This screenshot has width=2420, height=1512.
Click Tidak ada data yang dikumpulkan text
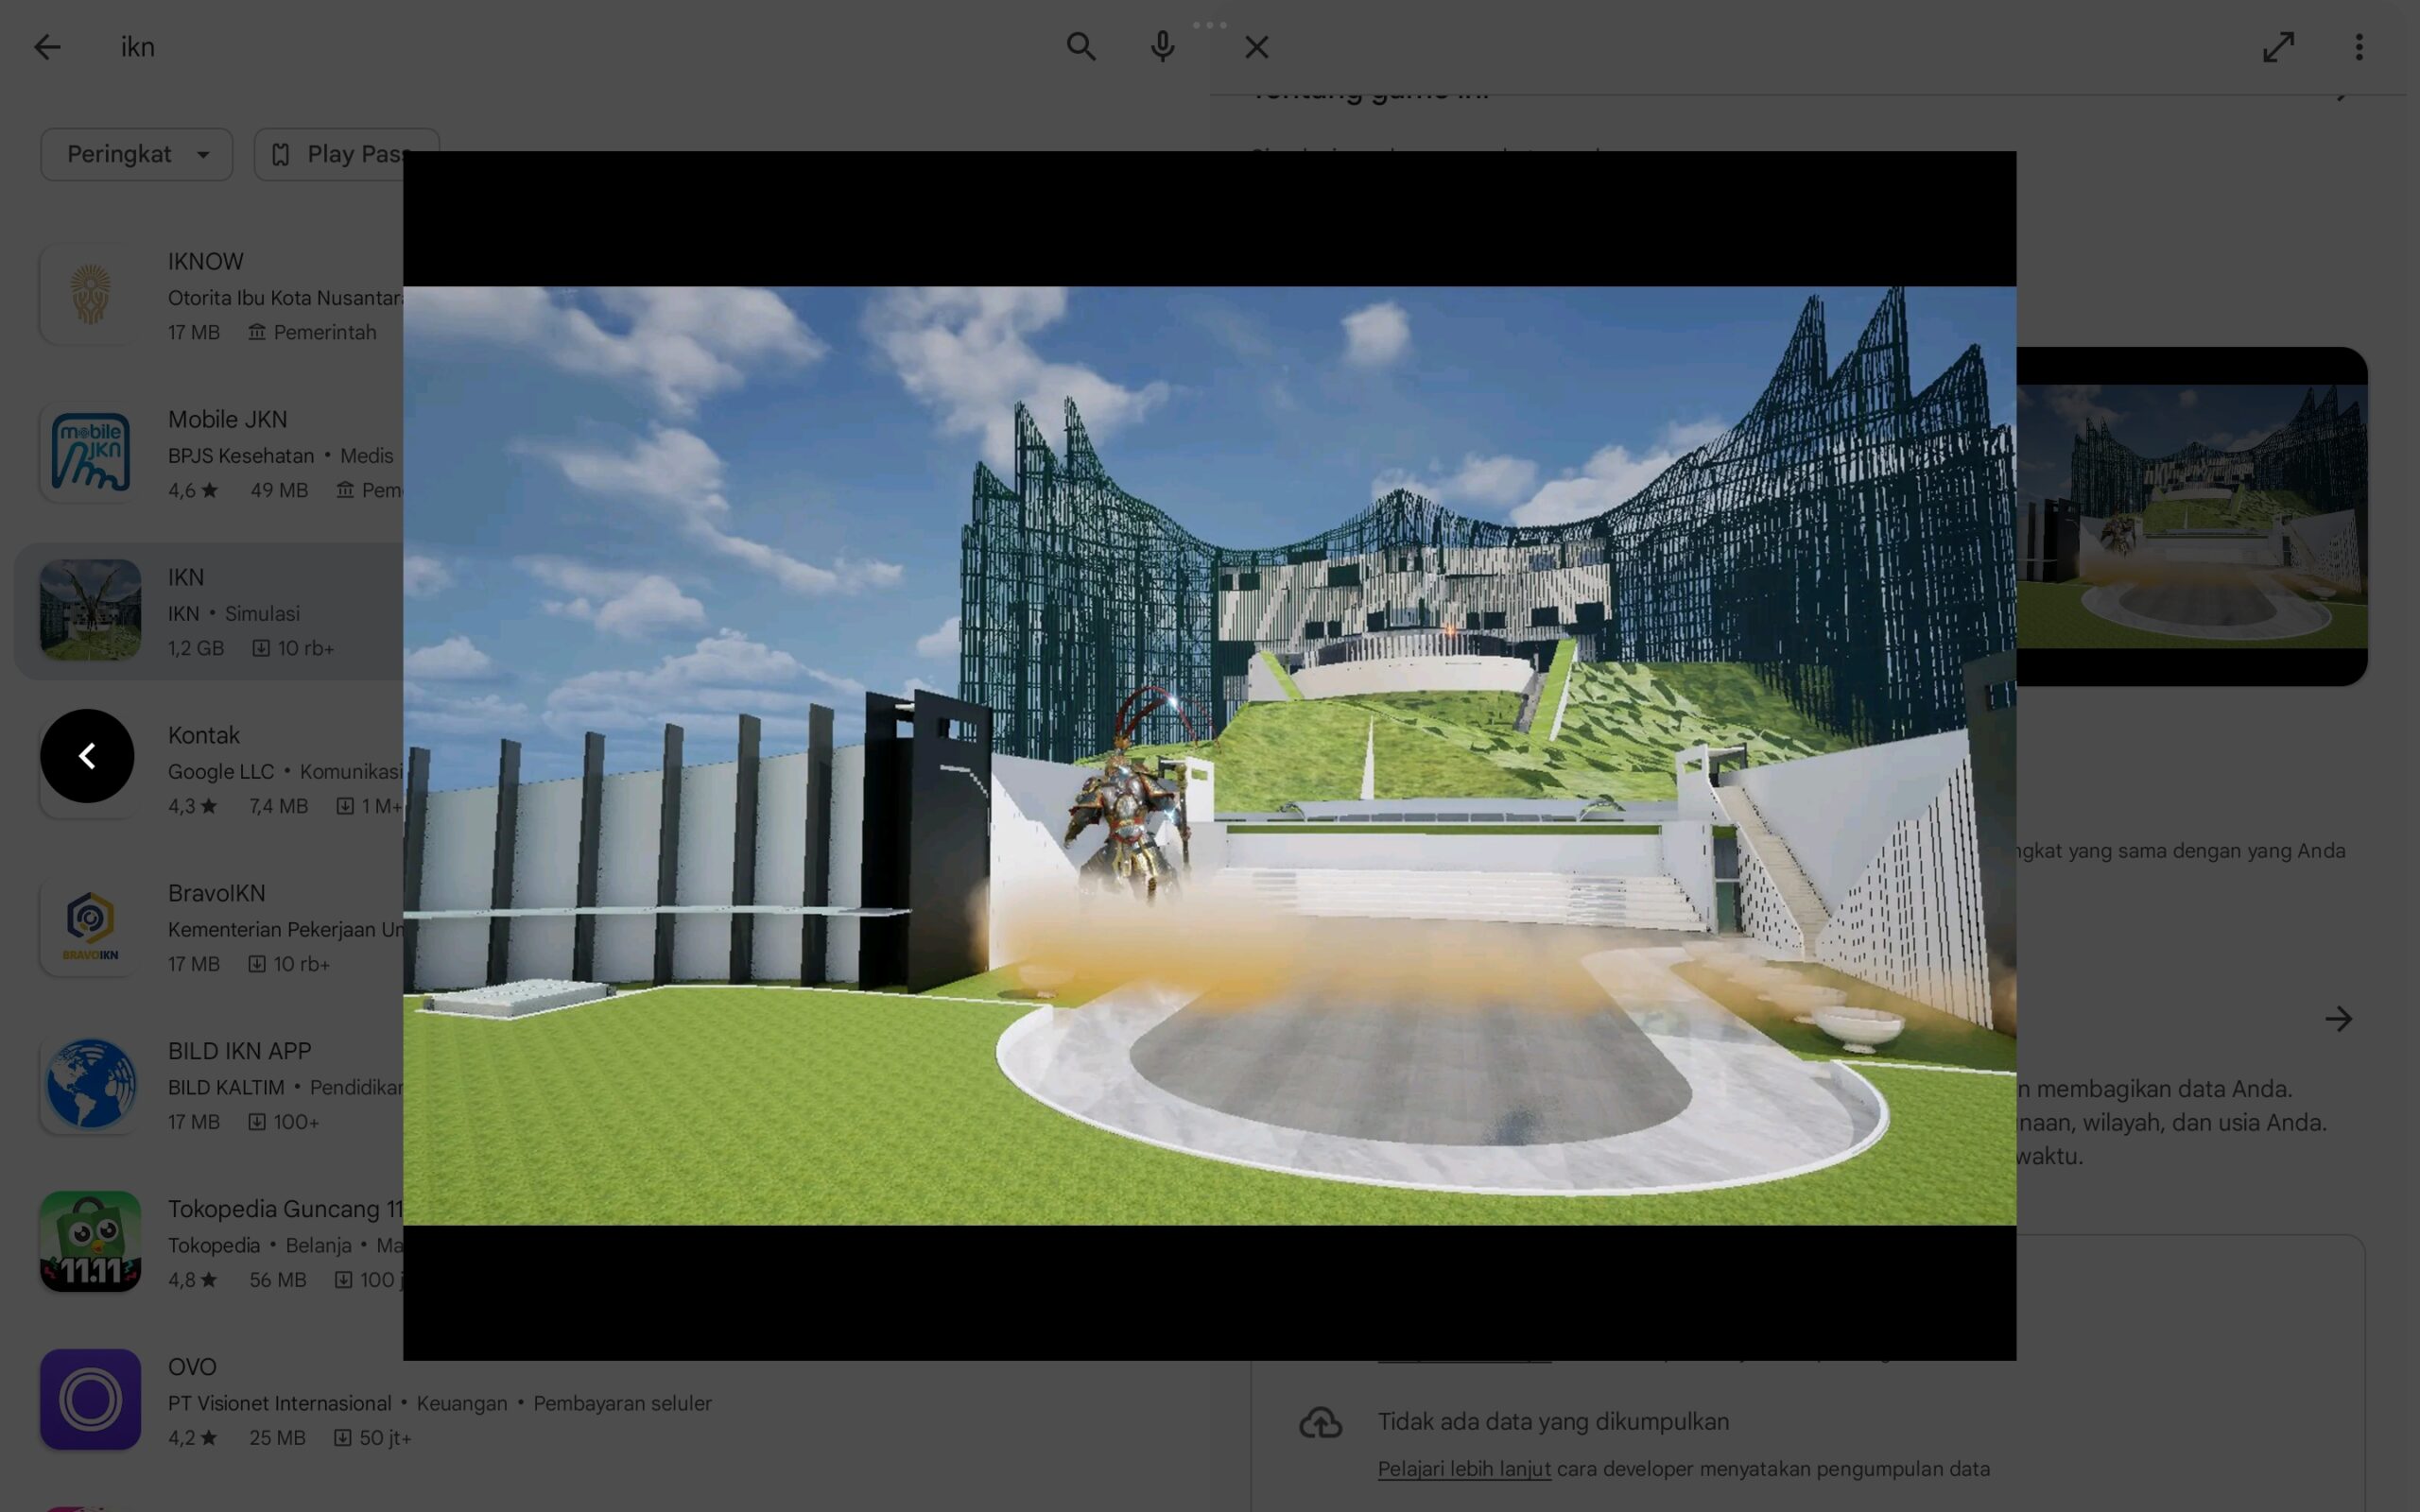pos(1553,1421)
